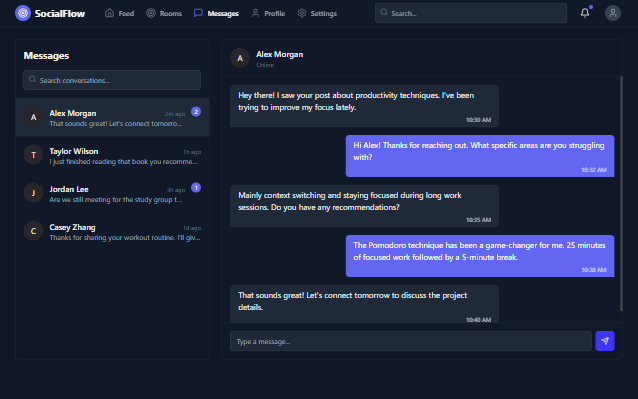638x399 pixels.
Task: Click the chat vertical scrollbar
Action: tap(621, 194)
